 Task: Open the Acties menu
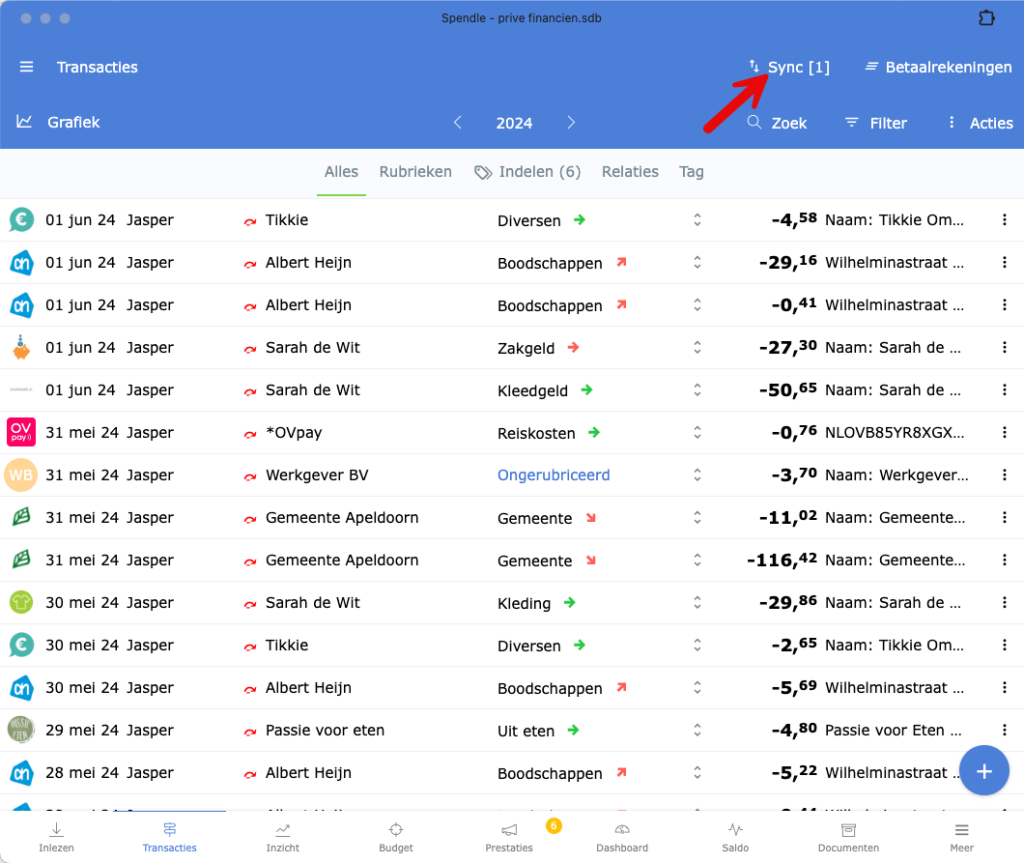(980, 123)
